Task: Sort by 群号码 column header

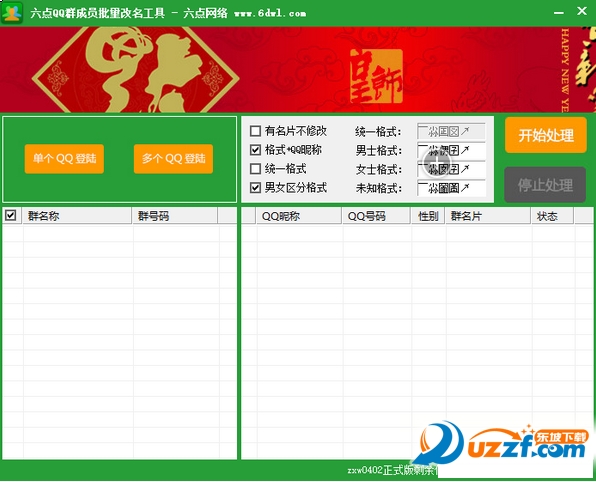Action: click(x=175, y=216)
